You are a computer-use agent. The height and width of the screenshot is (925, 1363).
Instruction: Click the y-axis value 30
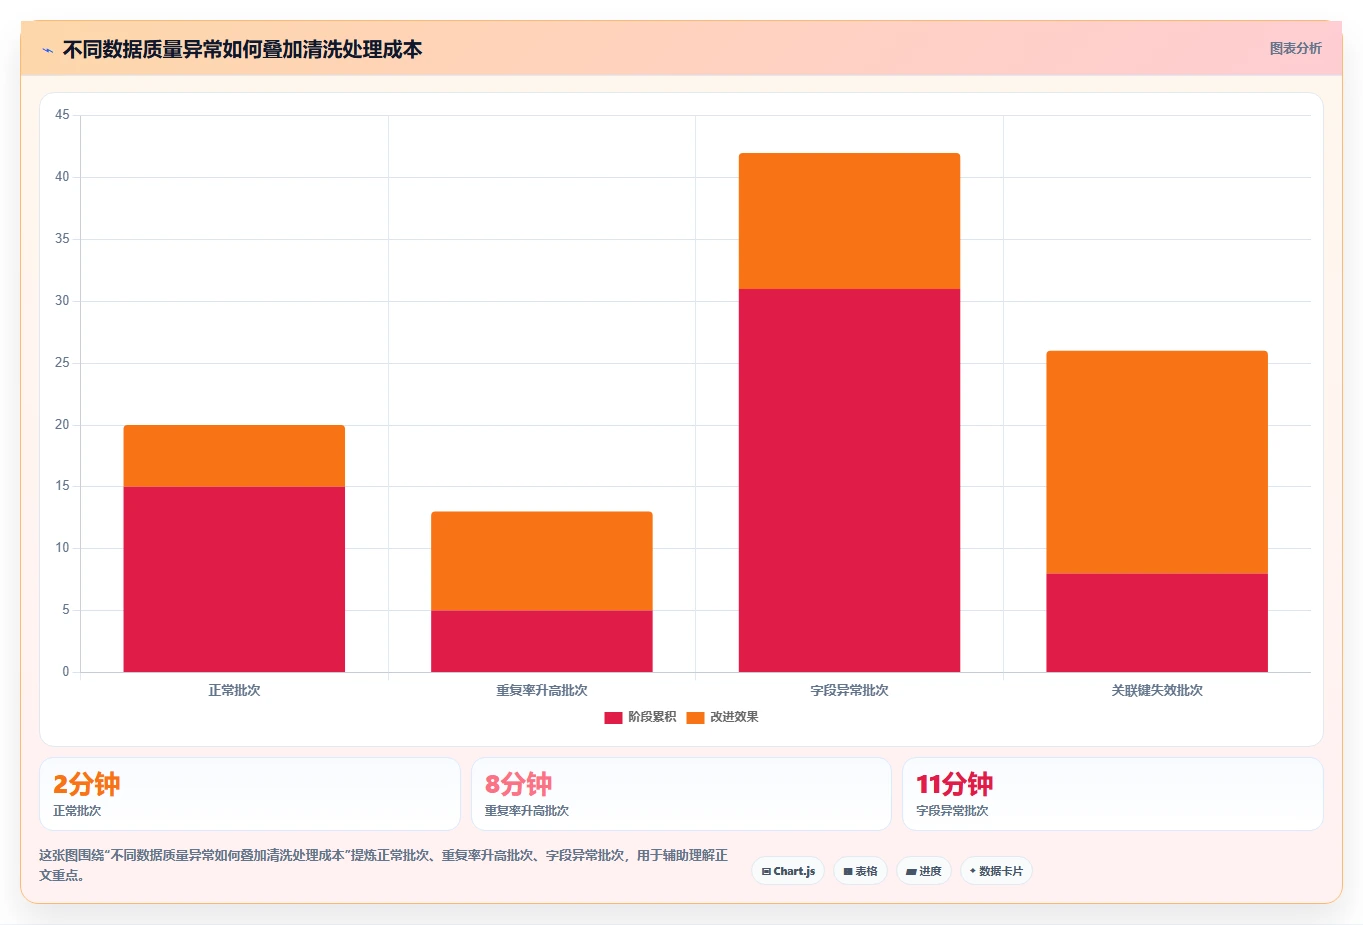pos(62,301)
